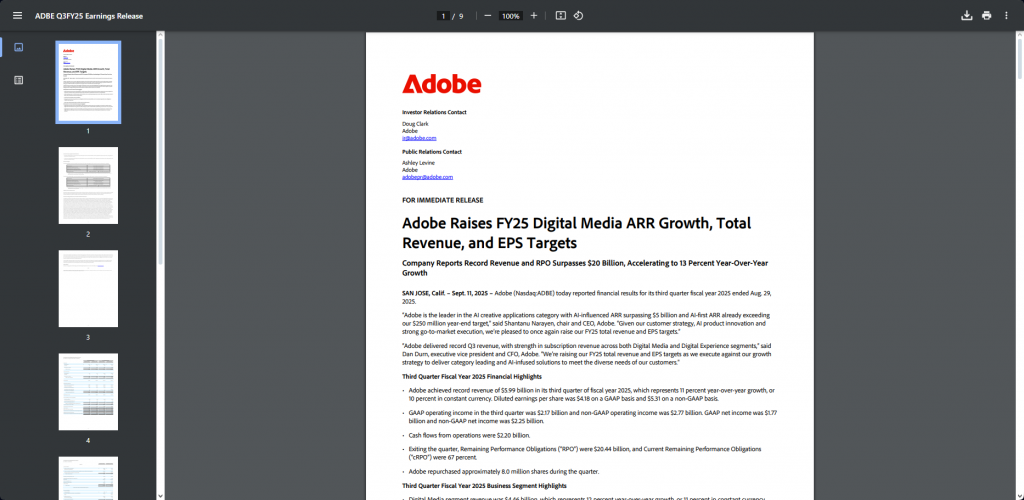Viewport: 1024px width, 500px height.
Task: Click 'Adobe repurchased approximately 8.0 million shares' bullet
Action: coord(504,471)
